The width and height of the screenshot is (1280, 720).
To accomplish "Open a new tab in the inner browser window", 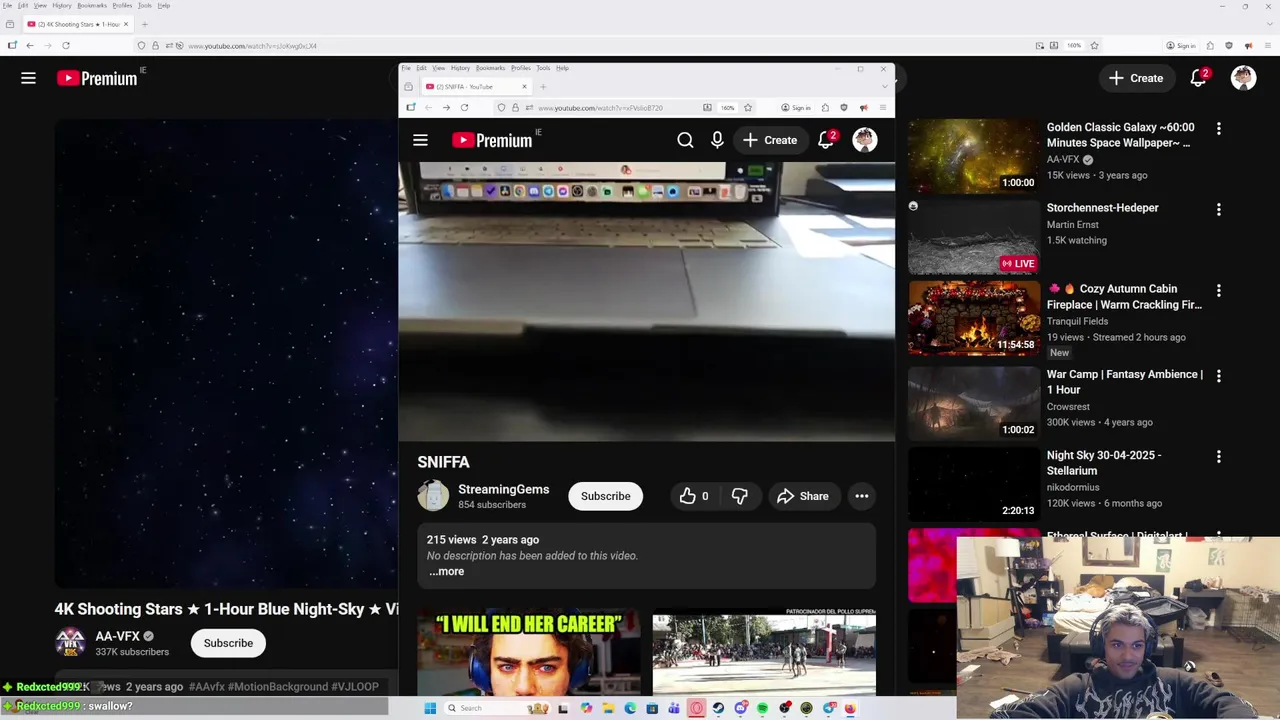I will [x=543, y=87].
